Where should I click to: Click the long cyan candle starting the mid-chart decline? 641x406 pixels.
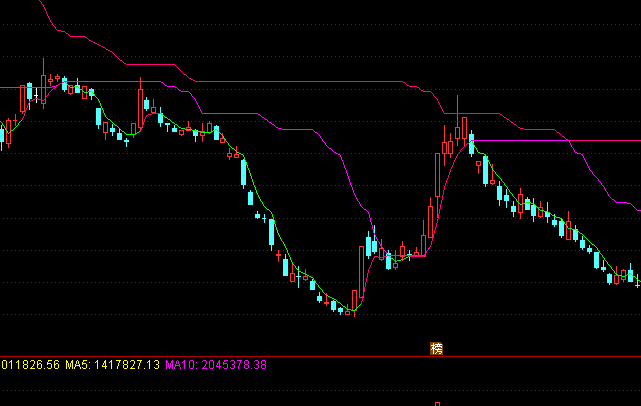click(243, 172)
